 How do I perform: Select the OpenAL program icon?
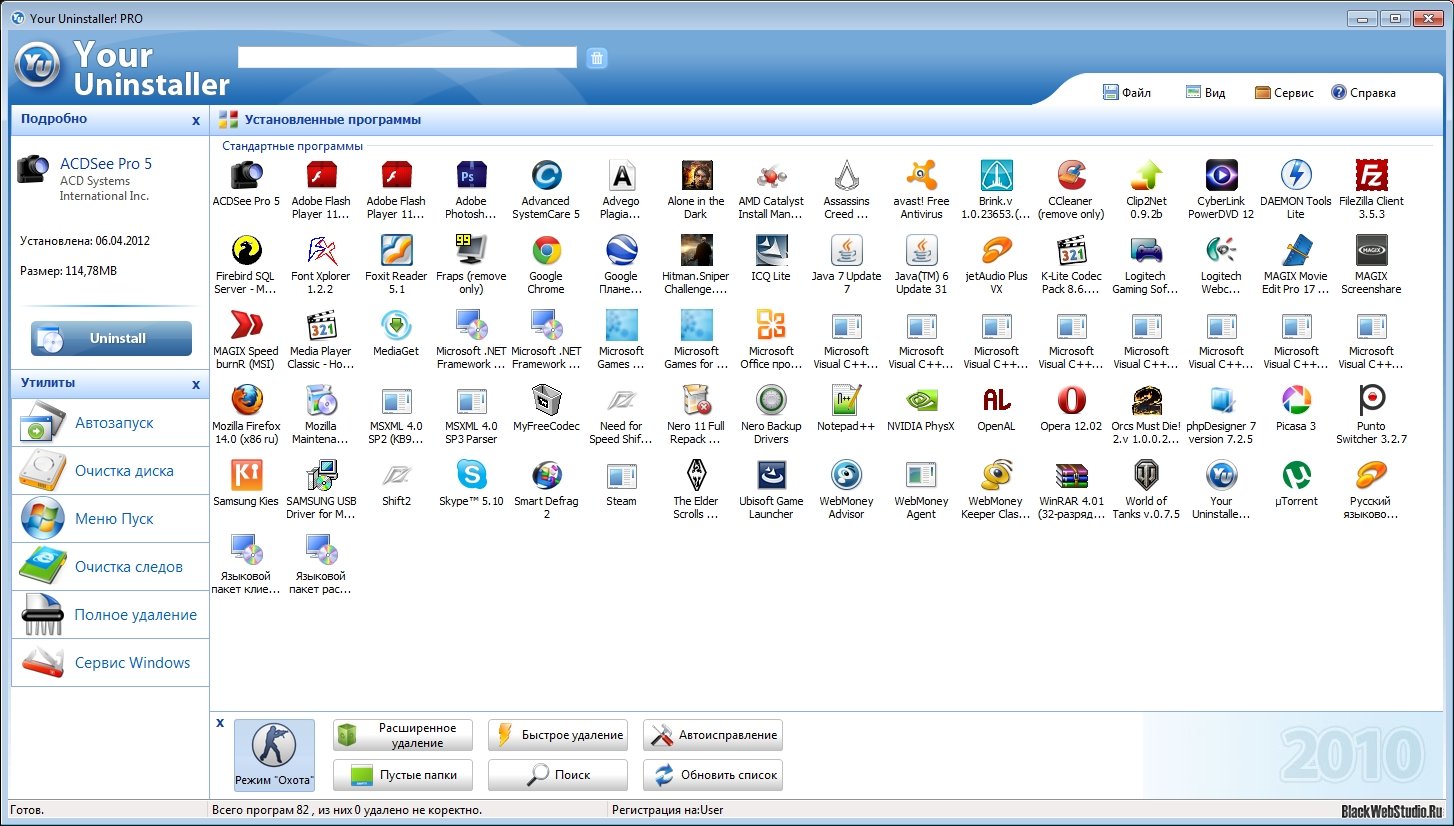point(996,400)
